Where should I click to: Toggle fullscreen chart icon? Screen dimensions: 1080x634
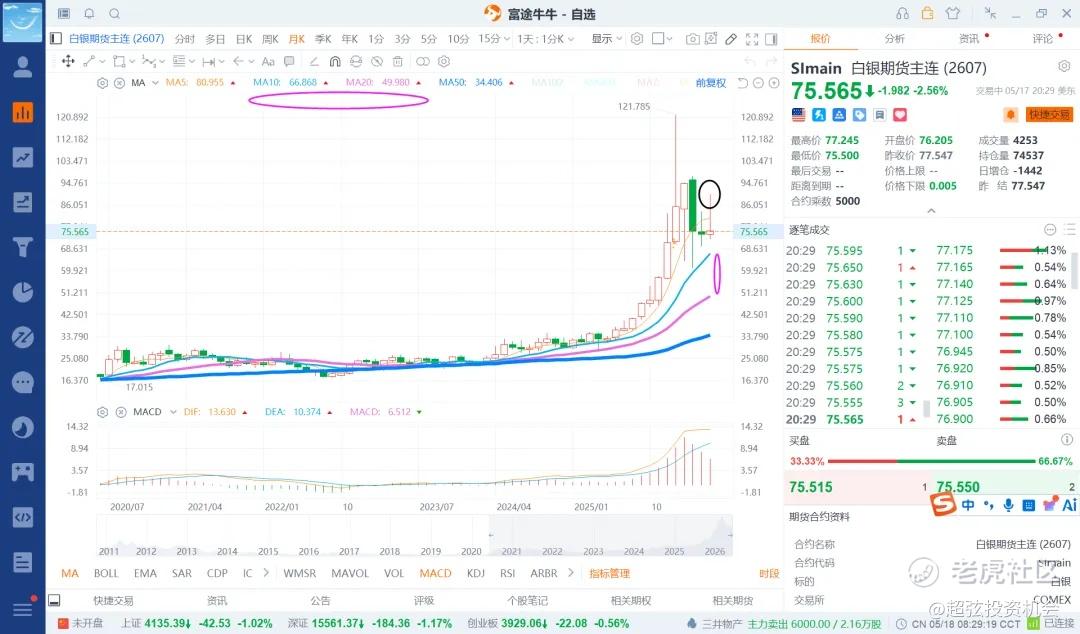coord(751,39)
